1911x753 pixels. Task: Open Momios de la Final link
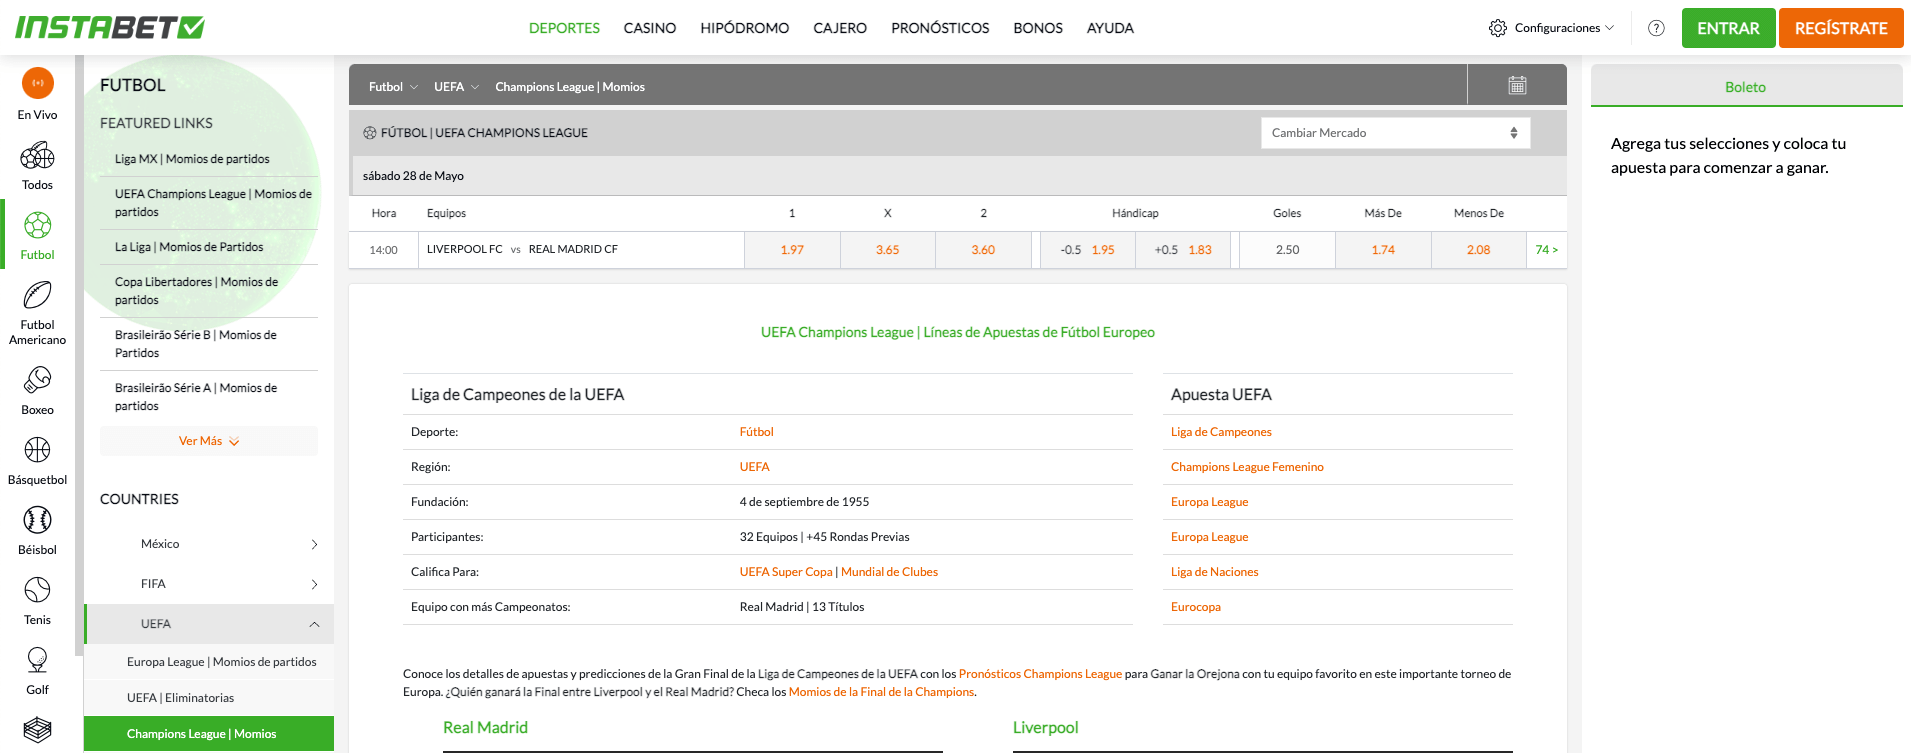pos(881,692)
